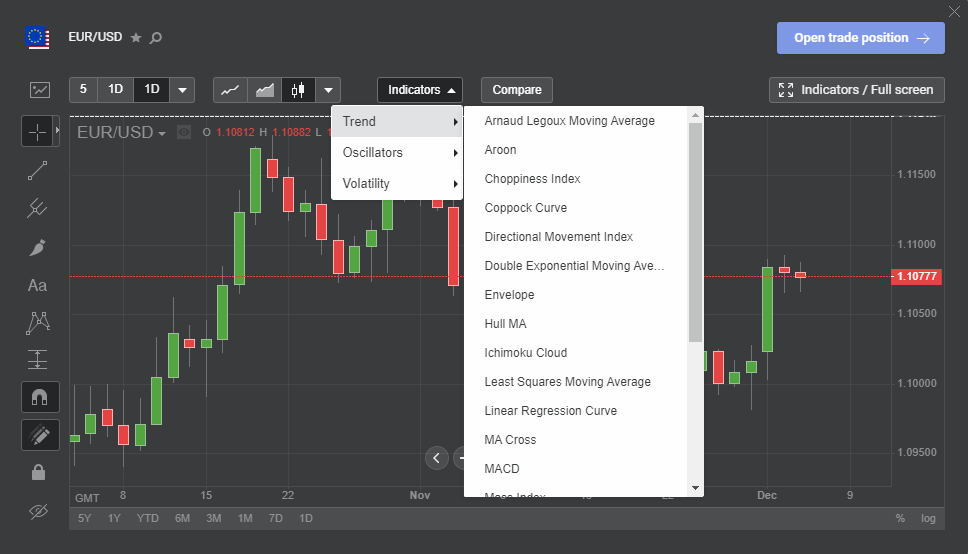
Task: Click the star to favorite EUR/USD
Action: click(136, 38)
